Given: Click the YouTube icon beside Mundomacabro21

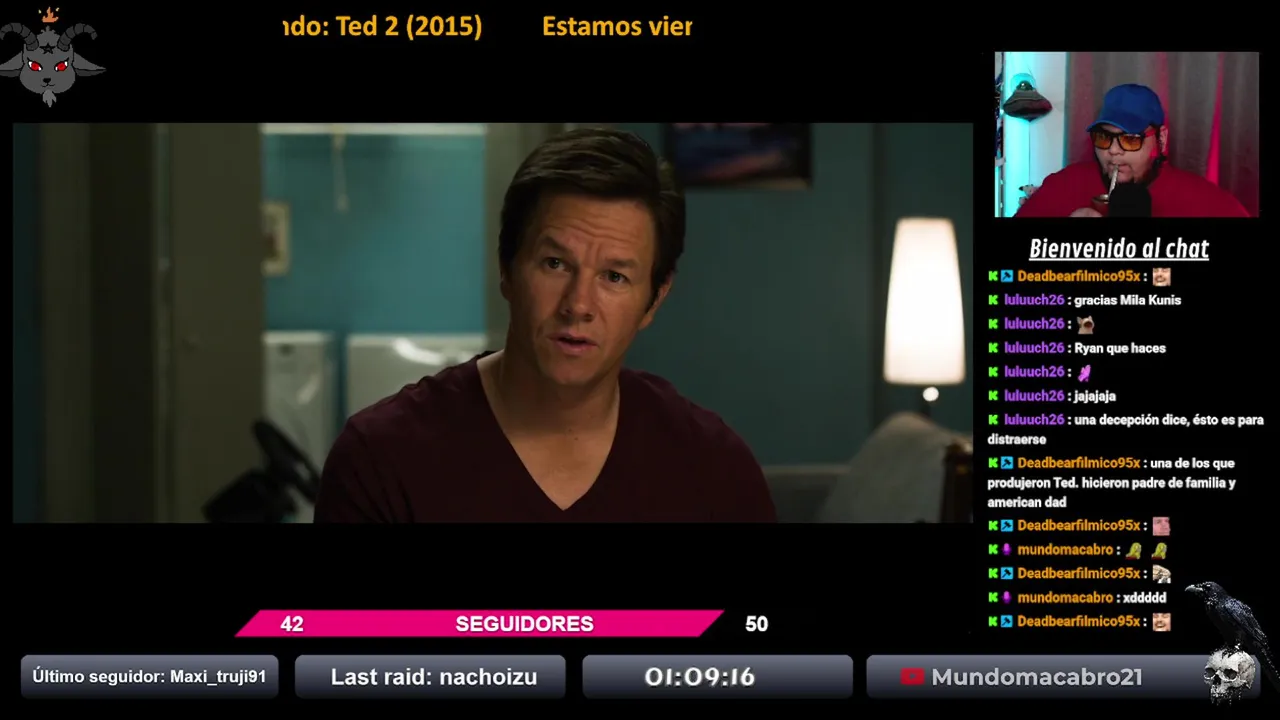Looking at the screenshot, I should pos(911,677).
